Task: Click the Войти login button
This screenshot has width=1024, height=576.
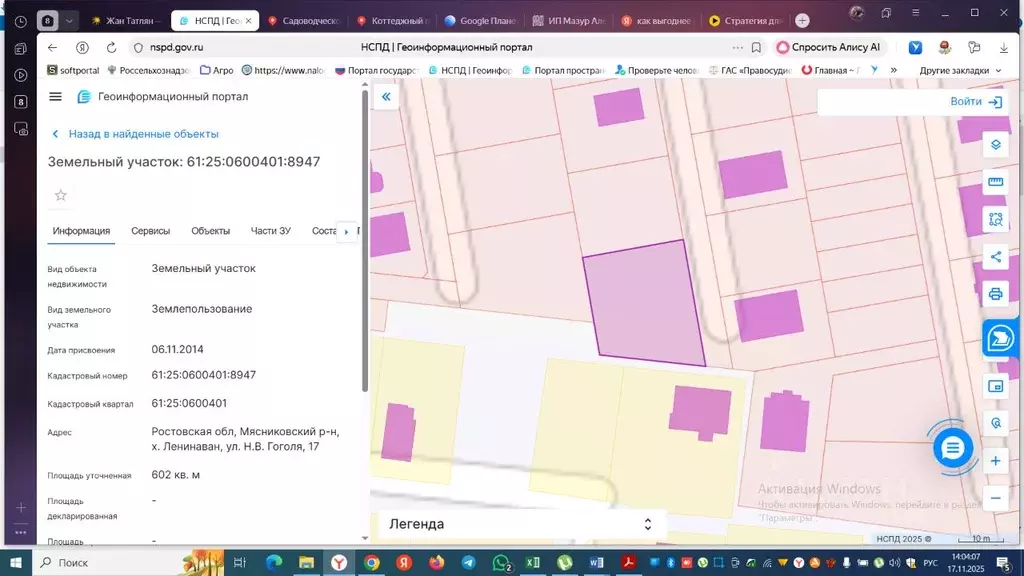Action: click(x=975, y=102)
